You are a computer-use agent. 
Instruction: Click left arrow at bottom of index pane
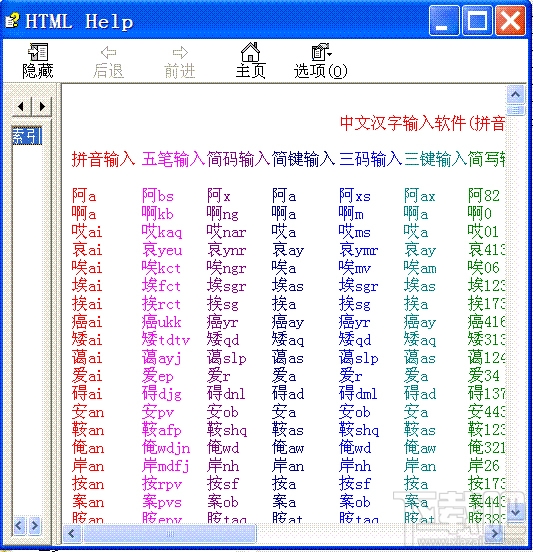coord(19,526)
